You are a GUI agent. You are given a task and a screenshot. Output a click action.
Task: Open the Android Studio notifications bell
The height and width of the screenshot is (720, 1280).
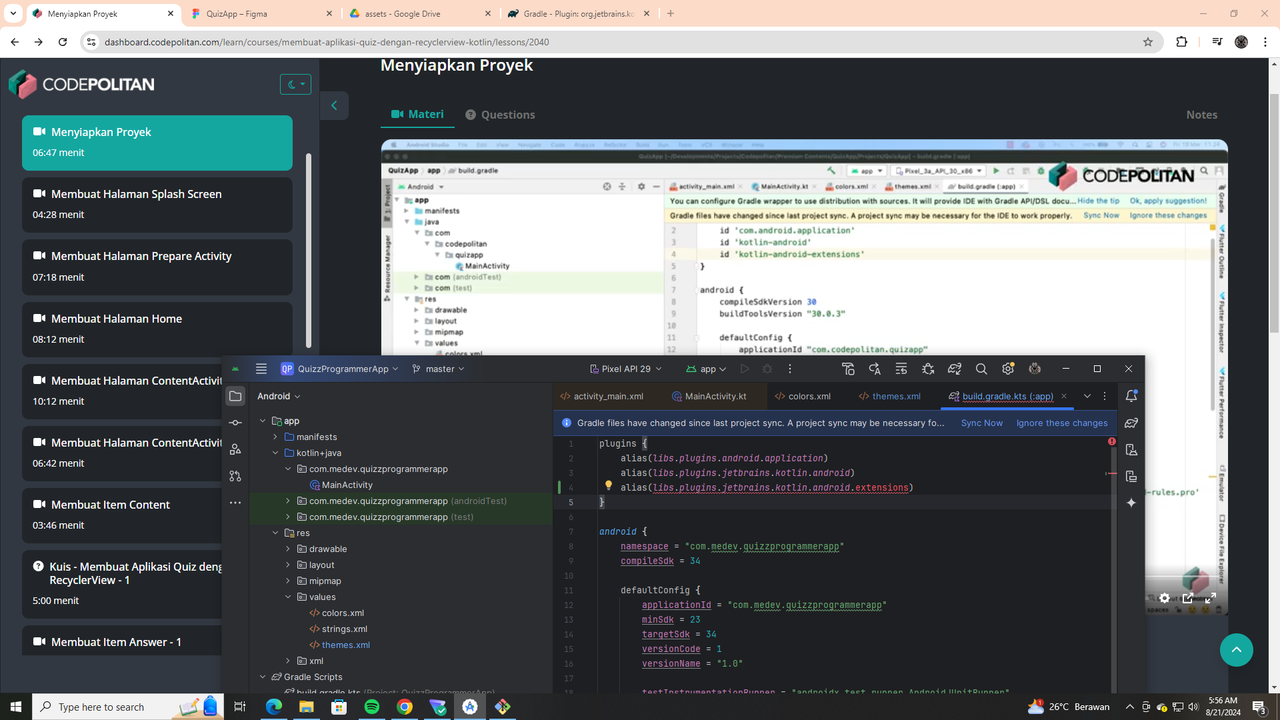point(1131,396)
